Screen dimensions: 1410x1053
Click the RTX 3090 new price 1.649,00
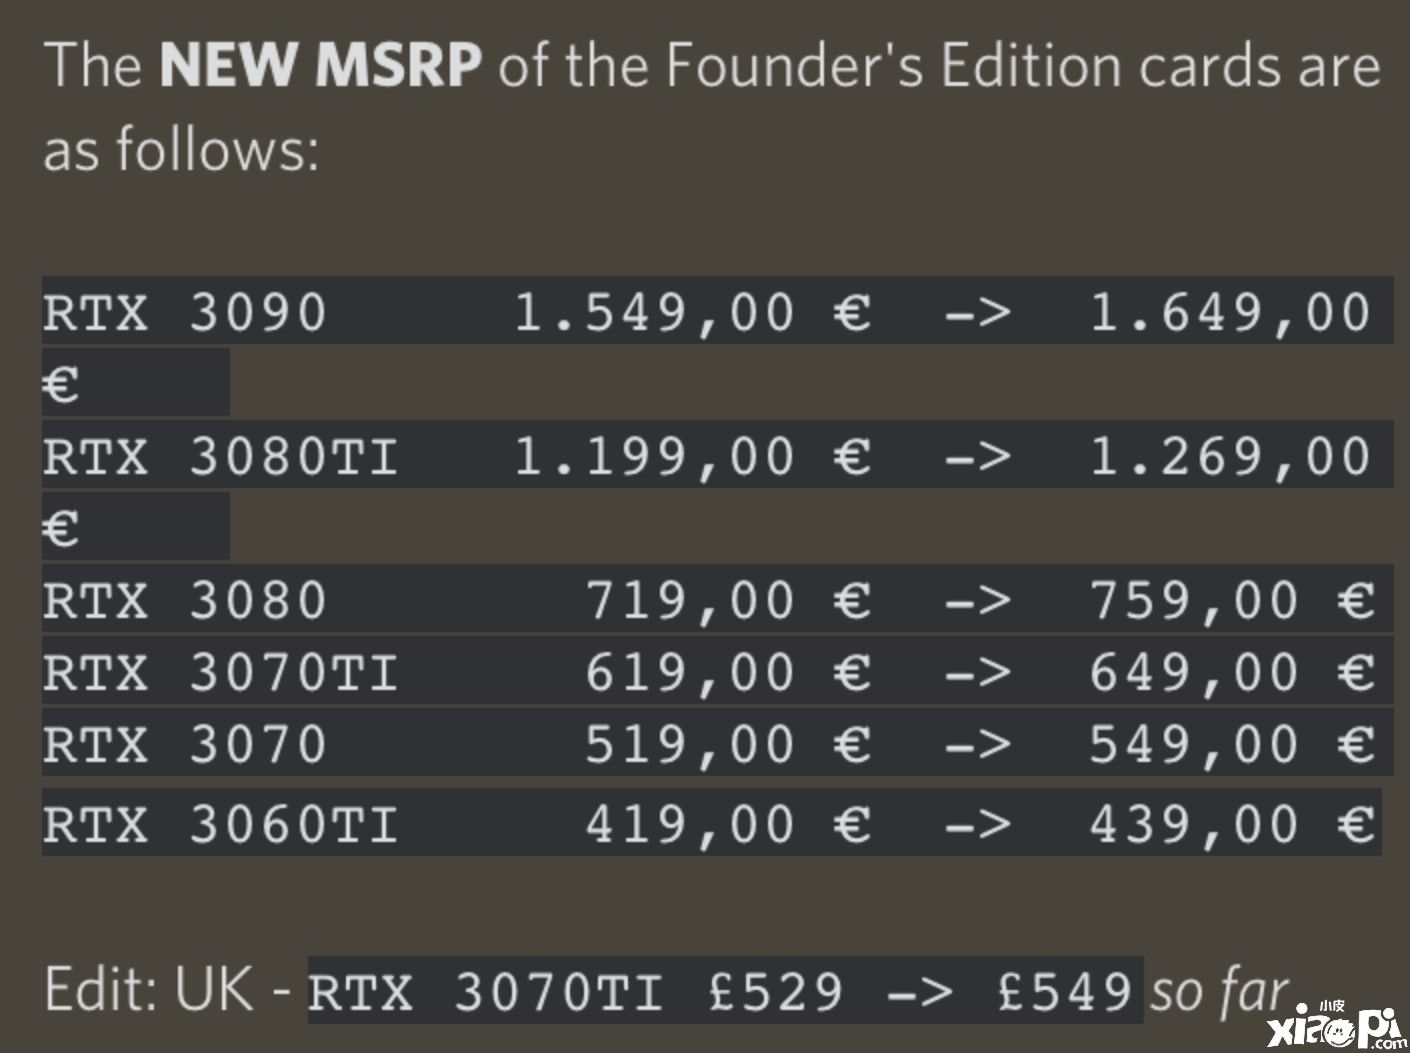click(x=1230, y=312)
